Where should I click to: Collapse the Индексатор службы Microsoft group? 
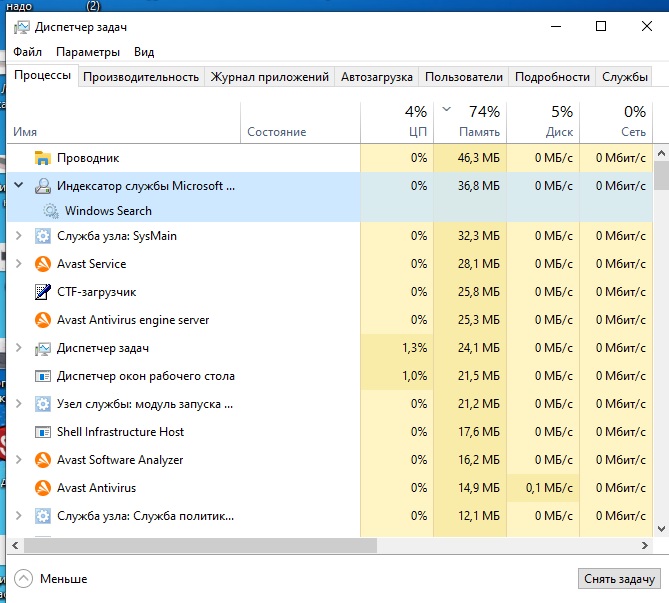(18, 185)
